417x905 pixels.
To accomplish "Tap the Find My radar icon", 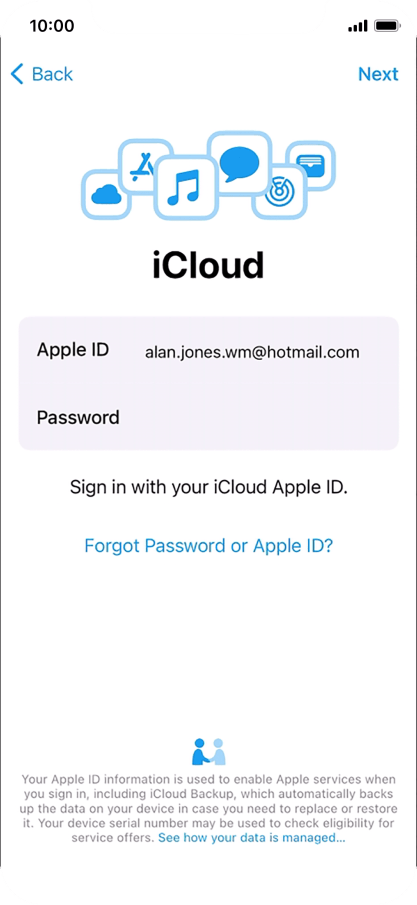I will point(280,192).
